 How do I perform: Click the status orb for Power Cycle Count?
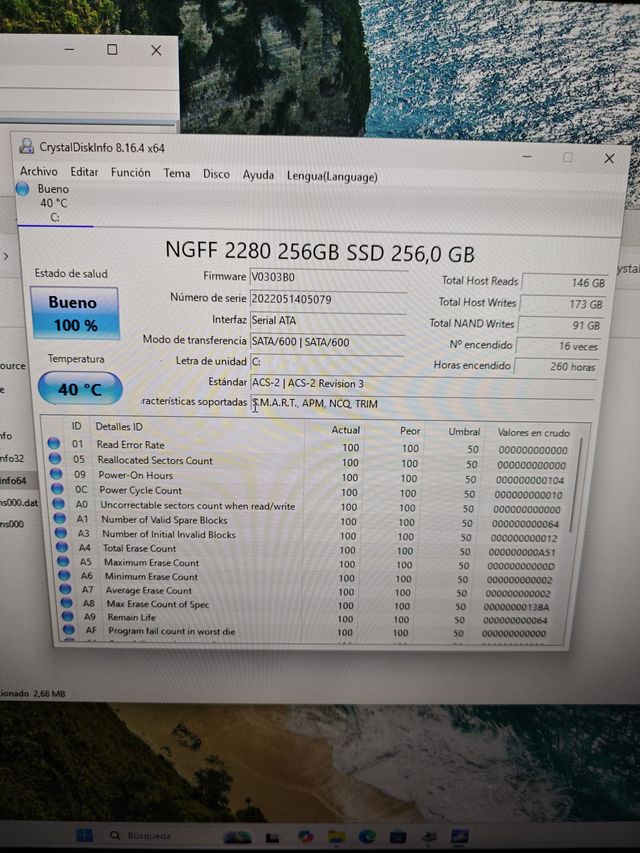(x=57, y=489)
